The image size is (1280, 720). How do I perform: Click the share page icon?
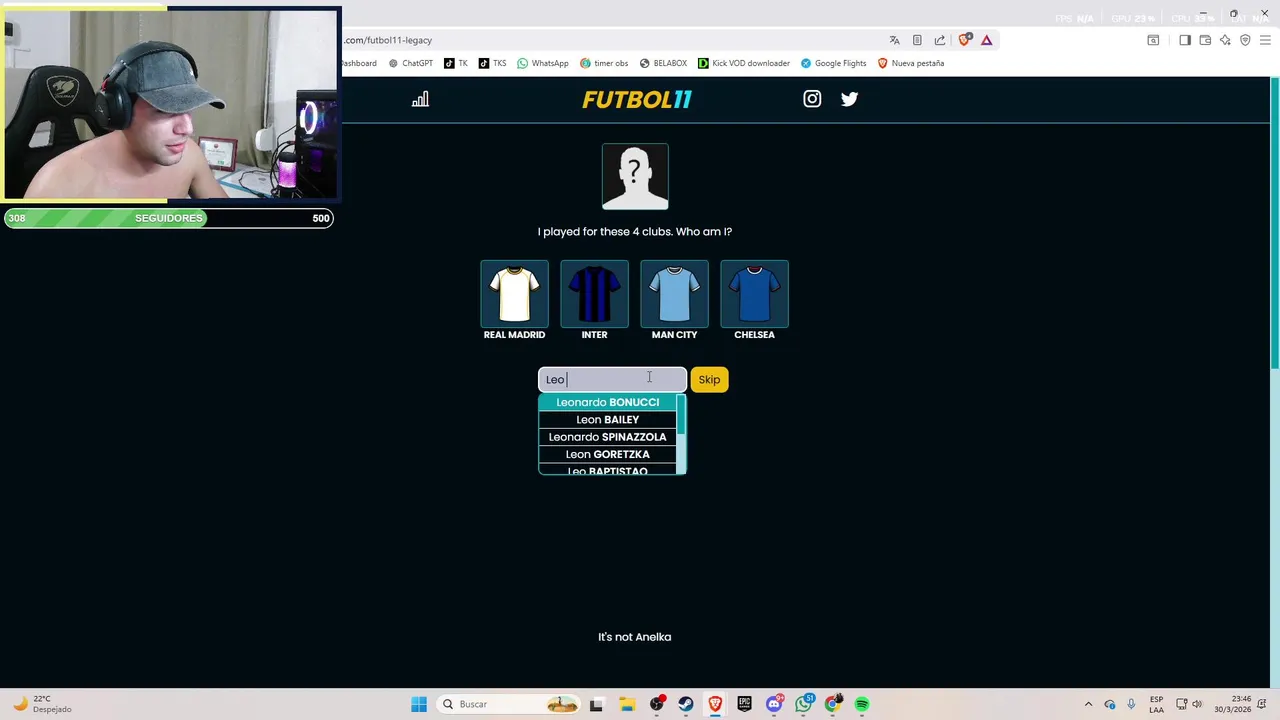[x=940, y=40]
